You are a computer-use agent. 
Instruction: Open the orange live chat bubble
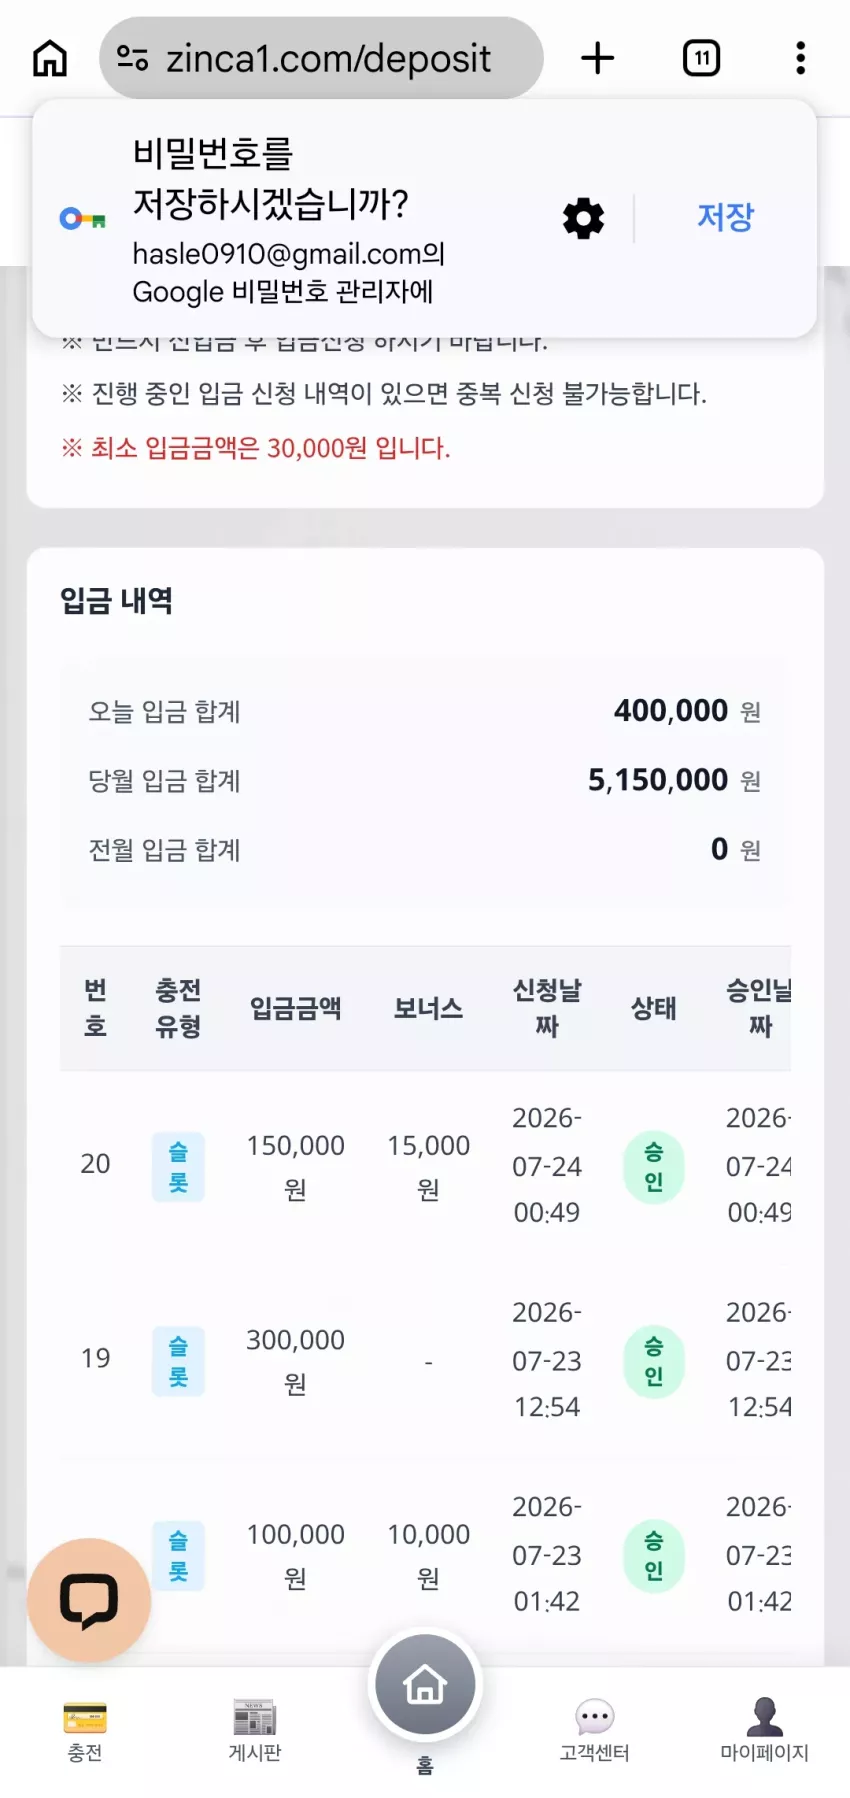tap(89, 1600)
